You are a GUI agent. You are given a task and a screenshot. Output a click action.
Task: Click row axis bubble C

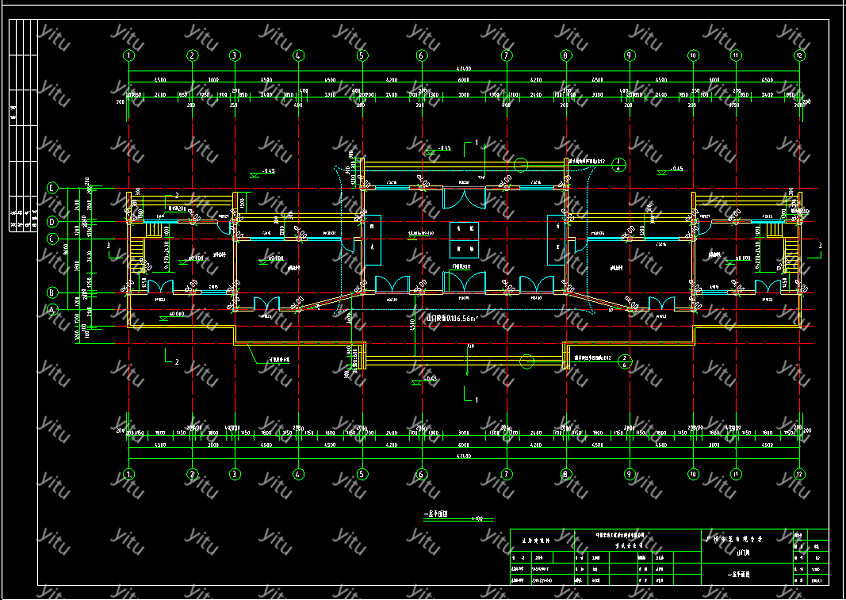[52, 239]
